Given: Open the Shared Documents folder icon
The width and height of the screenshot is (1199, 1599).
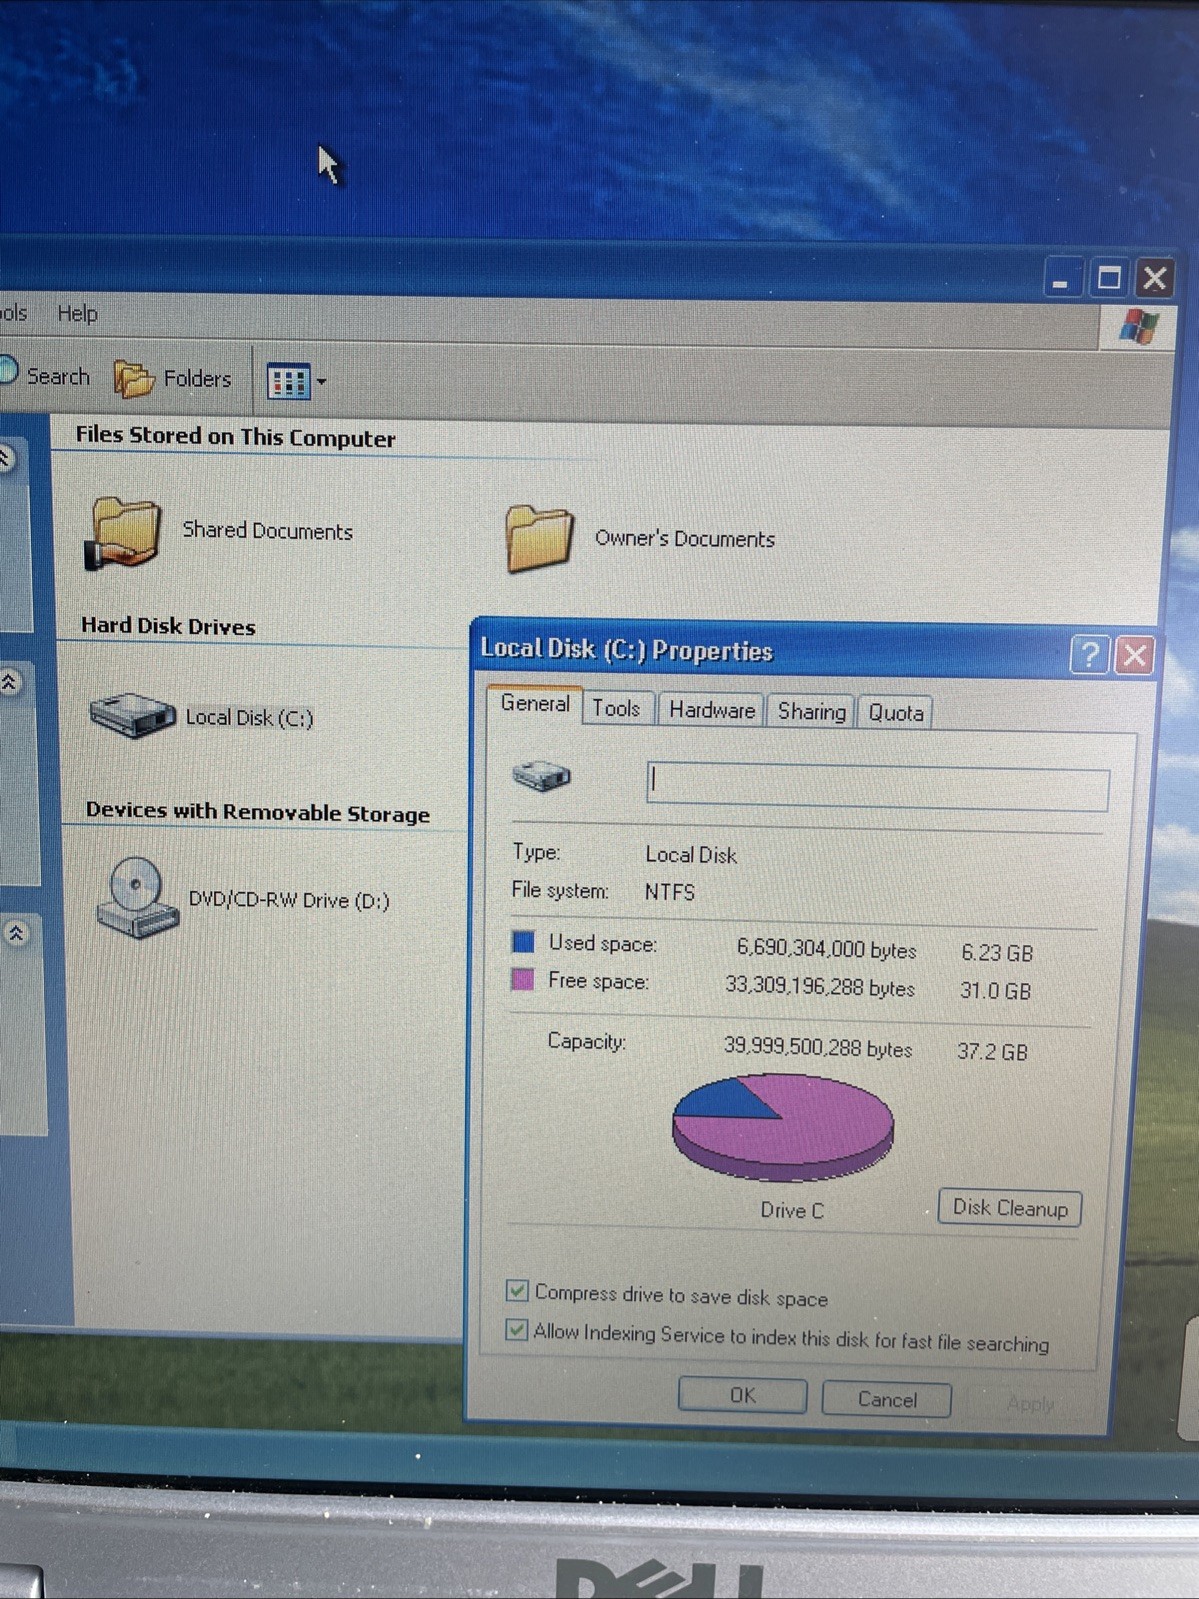Looking at the screenshot, I should pos(124,533).
